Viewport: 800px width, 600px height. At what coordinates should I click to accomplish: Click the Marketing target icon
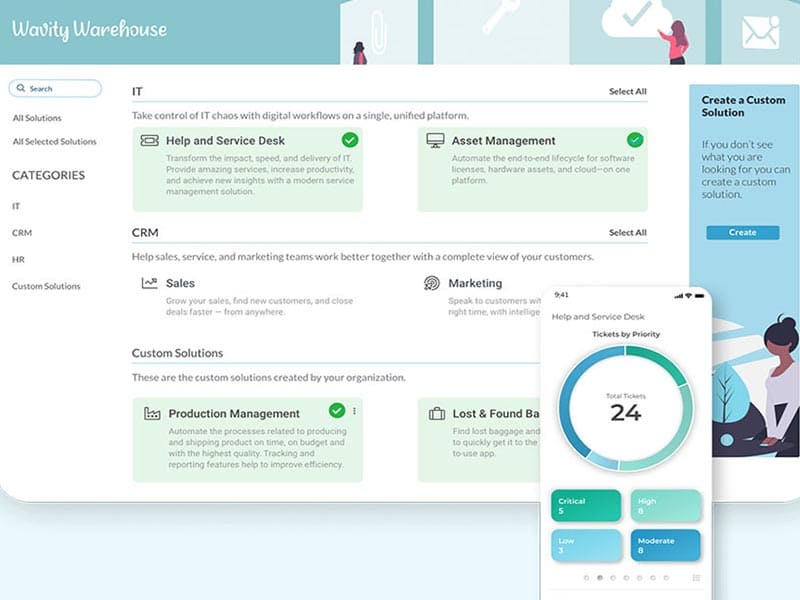pyautogui.click(x=432, y=283)
